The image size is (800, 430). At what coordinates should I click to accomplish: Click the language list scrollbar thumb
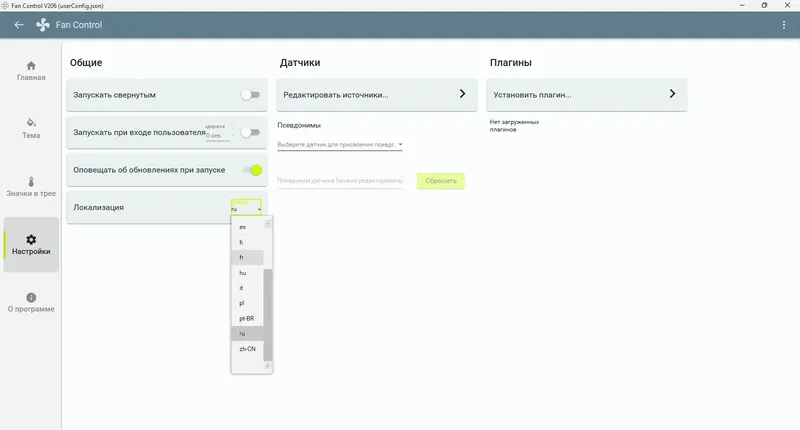point(267,315)
